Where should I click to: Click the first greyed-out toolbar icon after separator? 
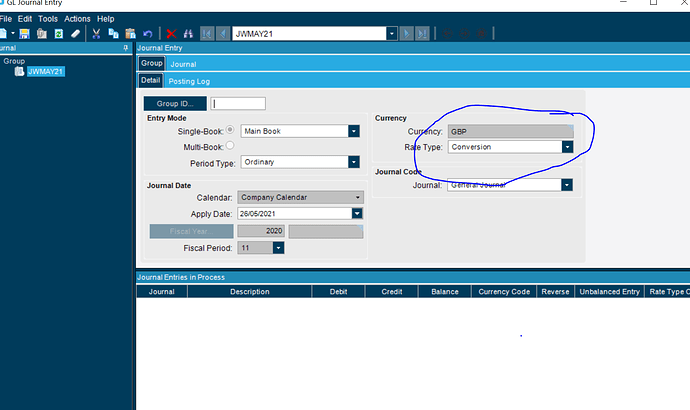(448, 33)
